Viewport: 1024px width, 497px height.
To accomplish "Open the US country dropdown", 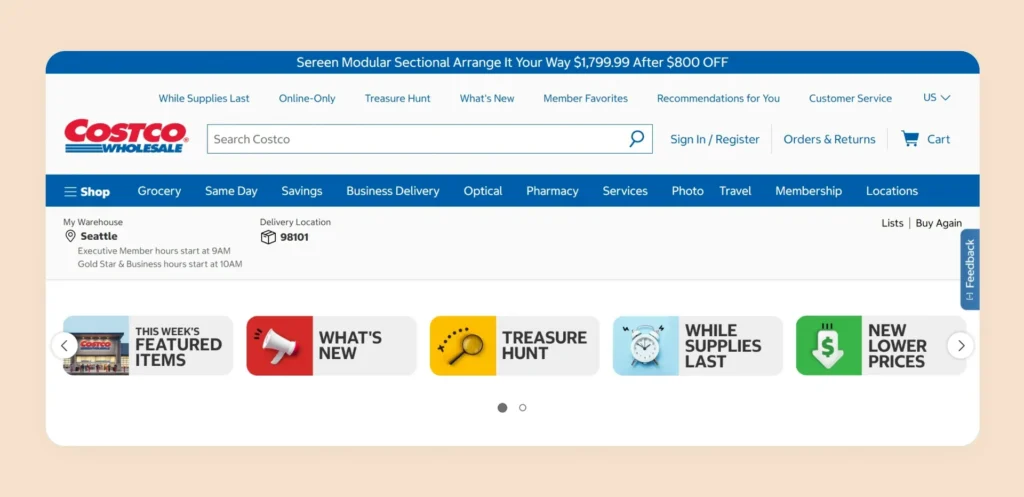I will (x=936, y=97).
